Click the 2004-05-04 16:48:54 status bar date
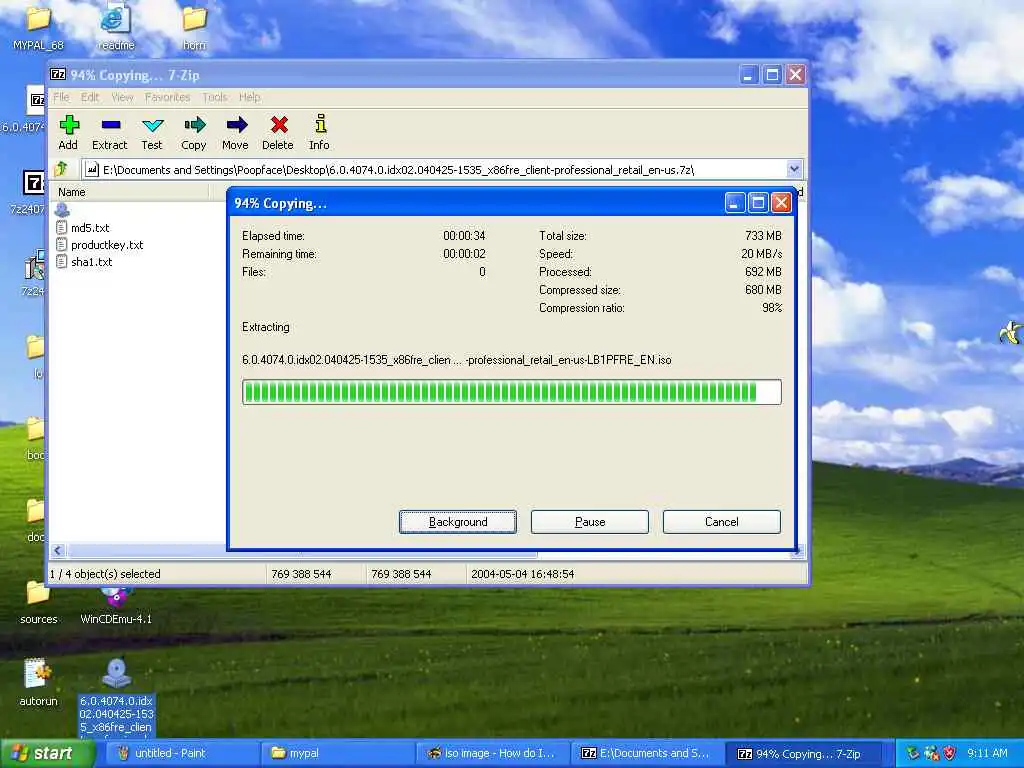 coord(522,574)
